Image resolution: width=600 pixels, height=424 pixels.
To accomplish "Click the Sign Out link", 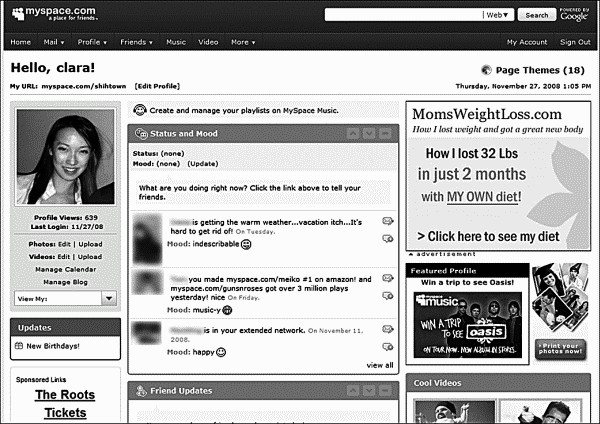I will pos(575,42).
